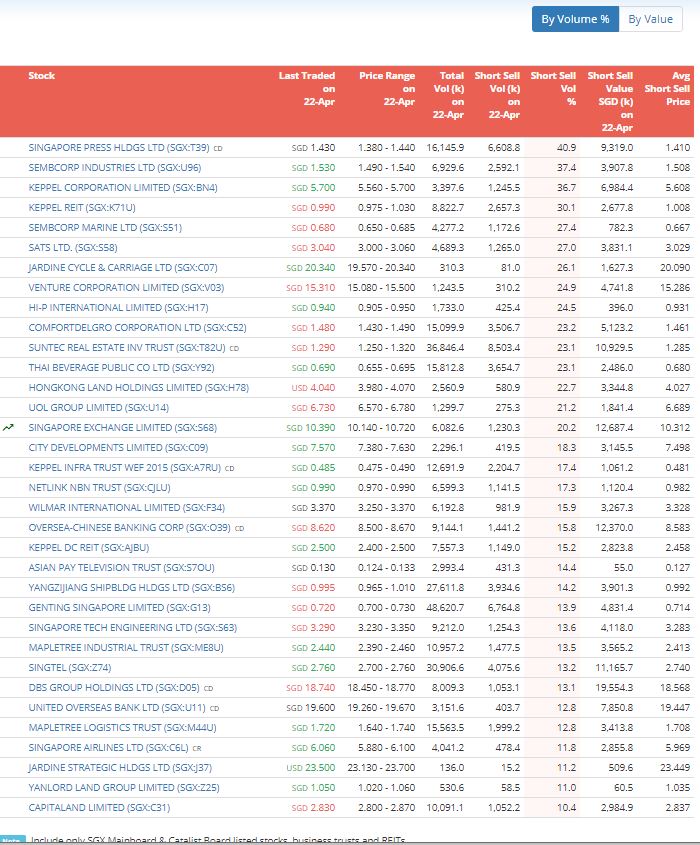Select Genting total volume 48,620.7
700x845 pixels.
point(445,607)
